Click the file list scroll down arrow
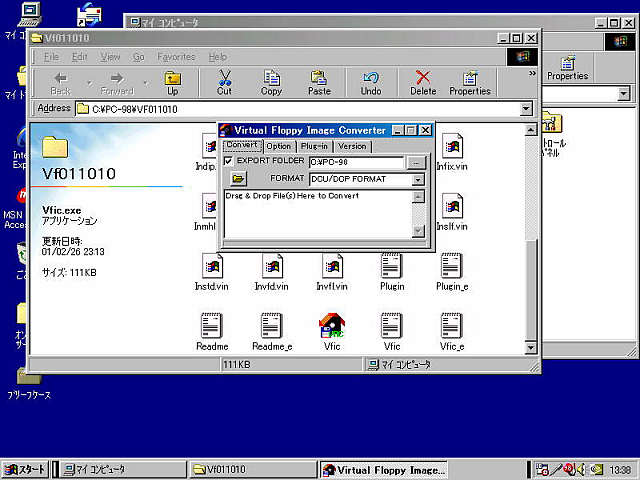This screenshot has height=480, width=640. (x=530, y=348)
